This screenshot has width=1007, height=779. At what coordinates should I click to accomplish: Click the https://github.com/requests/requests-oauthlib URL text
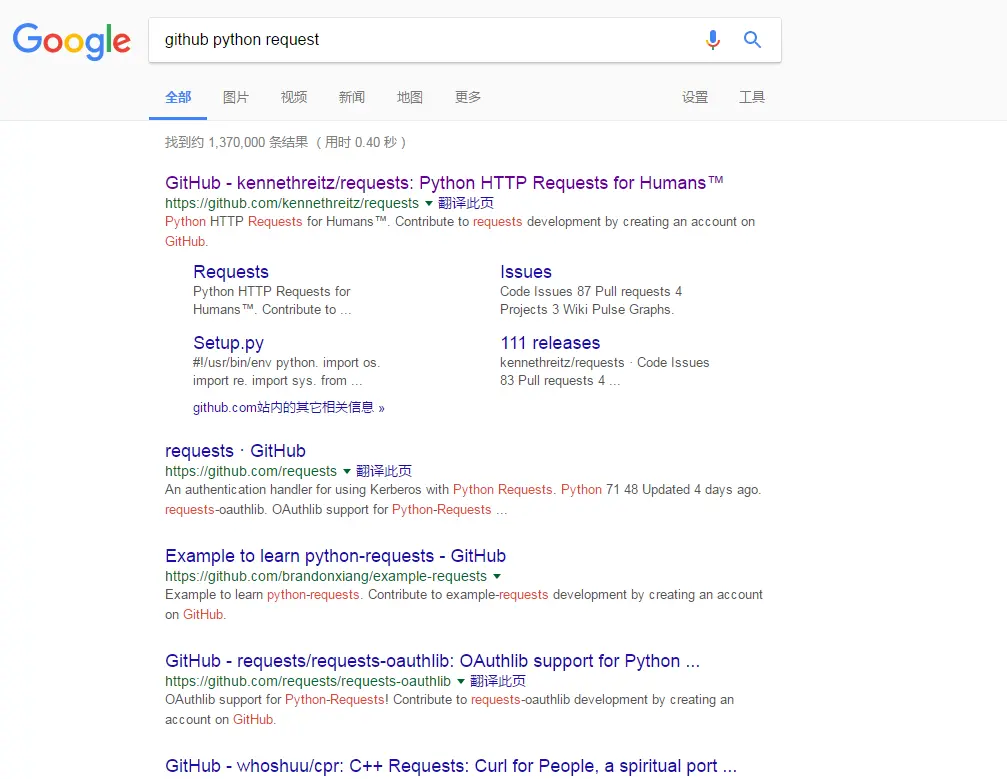(308, 681)
